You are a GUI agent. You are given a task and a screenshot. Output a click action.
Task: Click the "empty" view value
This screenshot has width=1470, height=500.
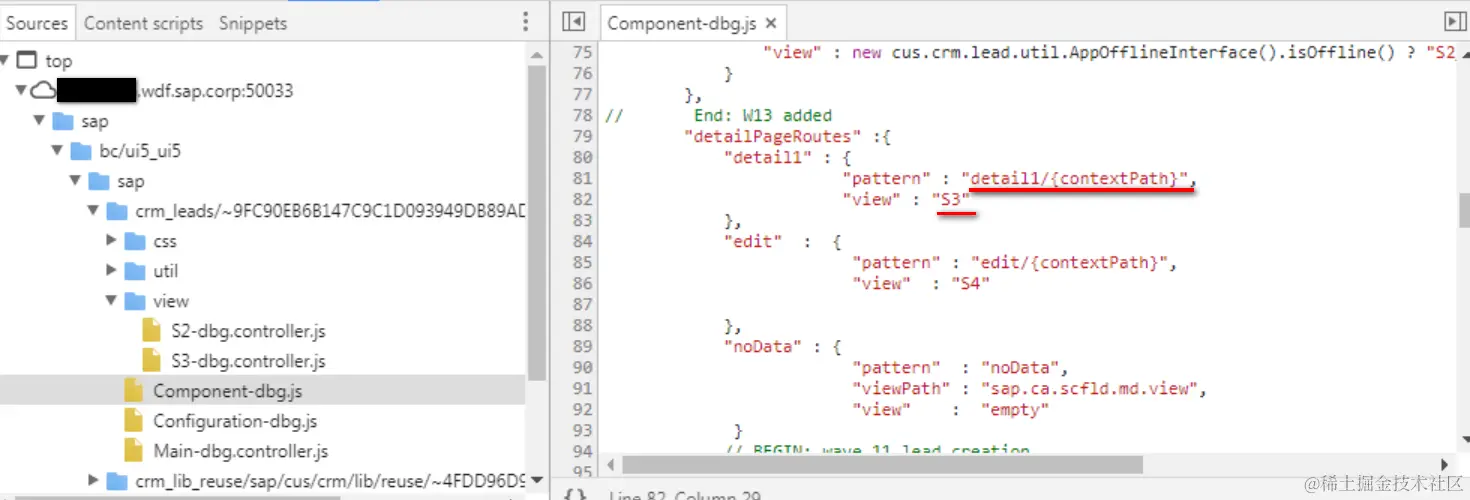click(1014, 409)
